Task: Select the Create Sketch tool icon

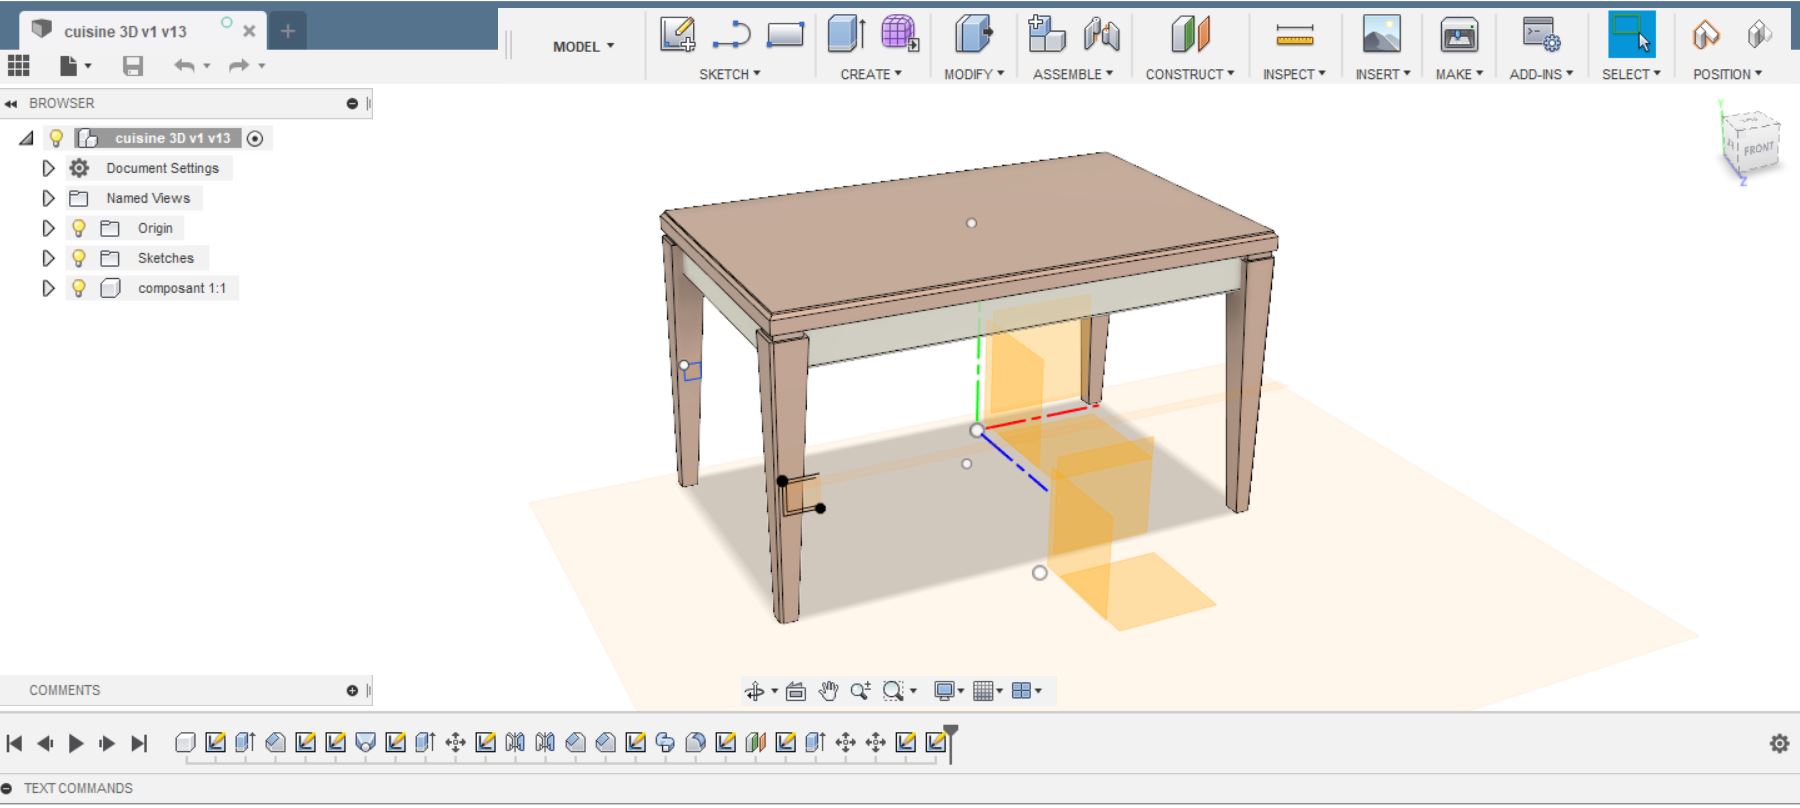Action: click(677, 34)
